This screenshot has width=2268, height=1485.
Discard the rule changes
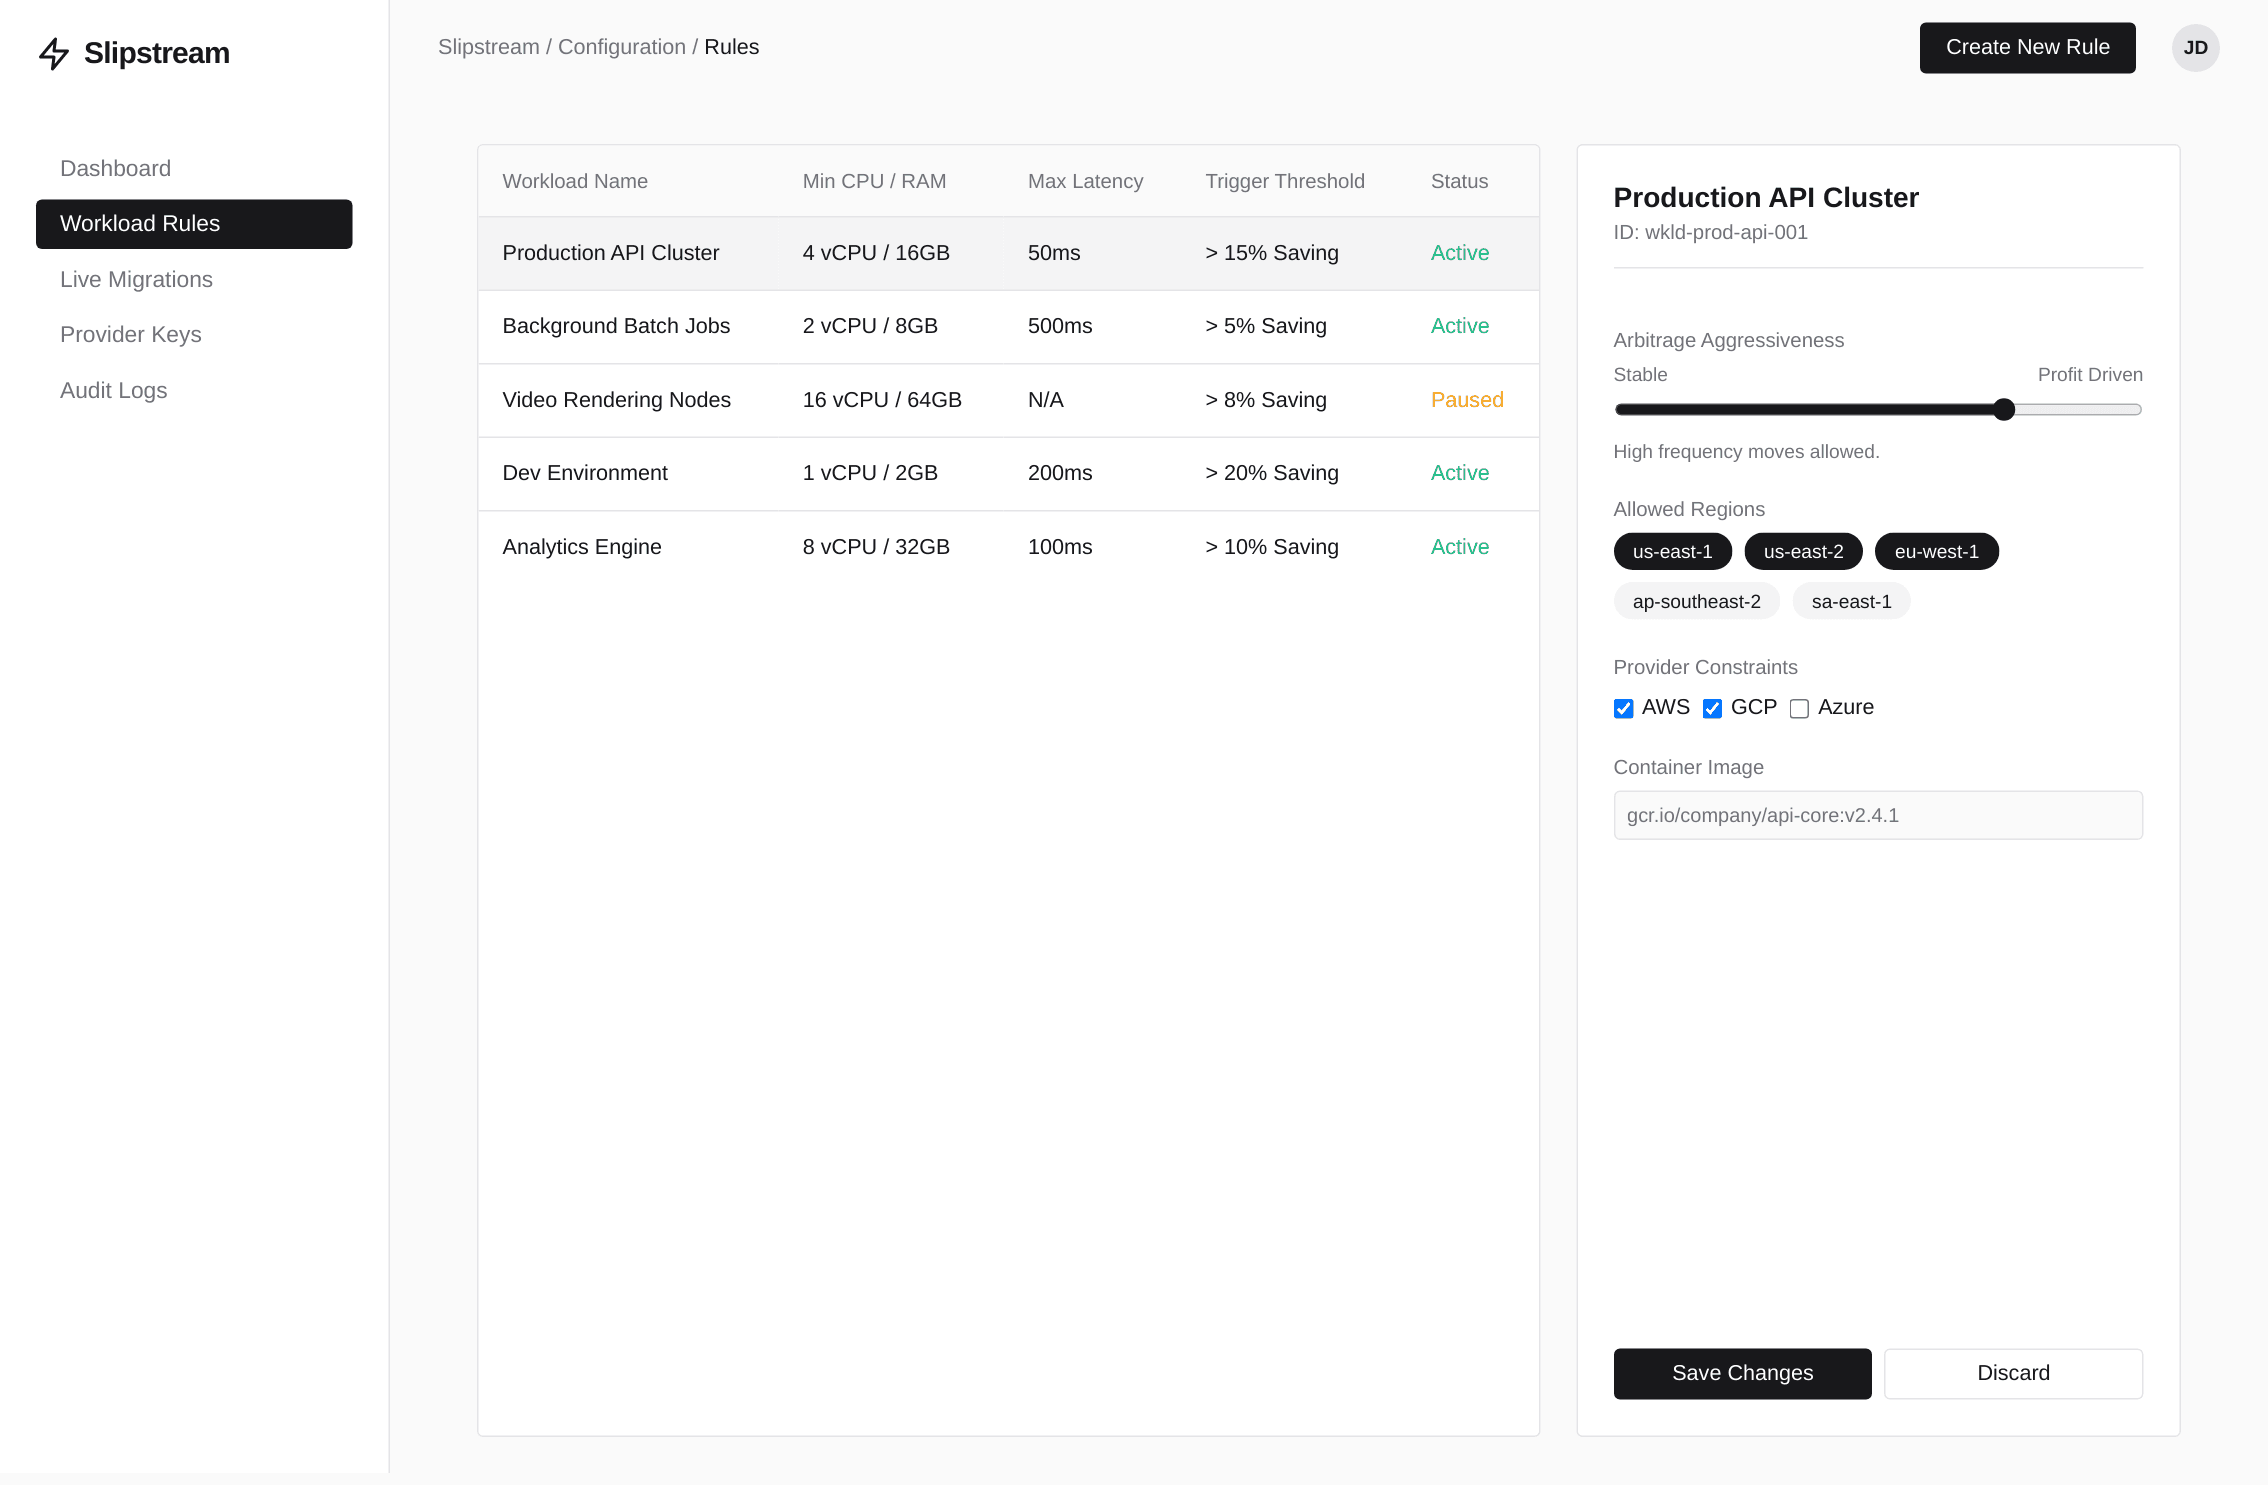(x=2012, y=1373)
